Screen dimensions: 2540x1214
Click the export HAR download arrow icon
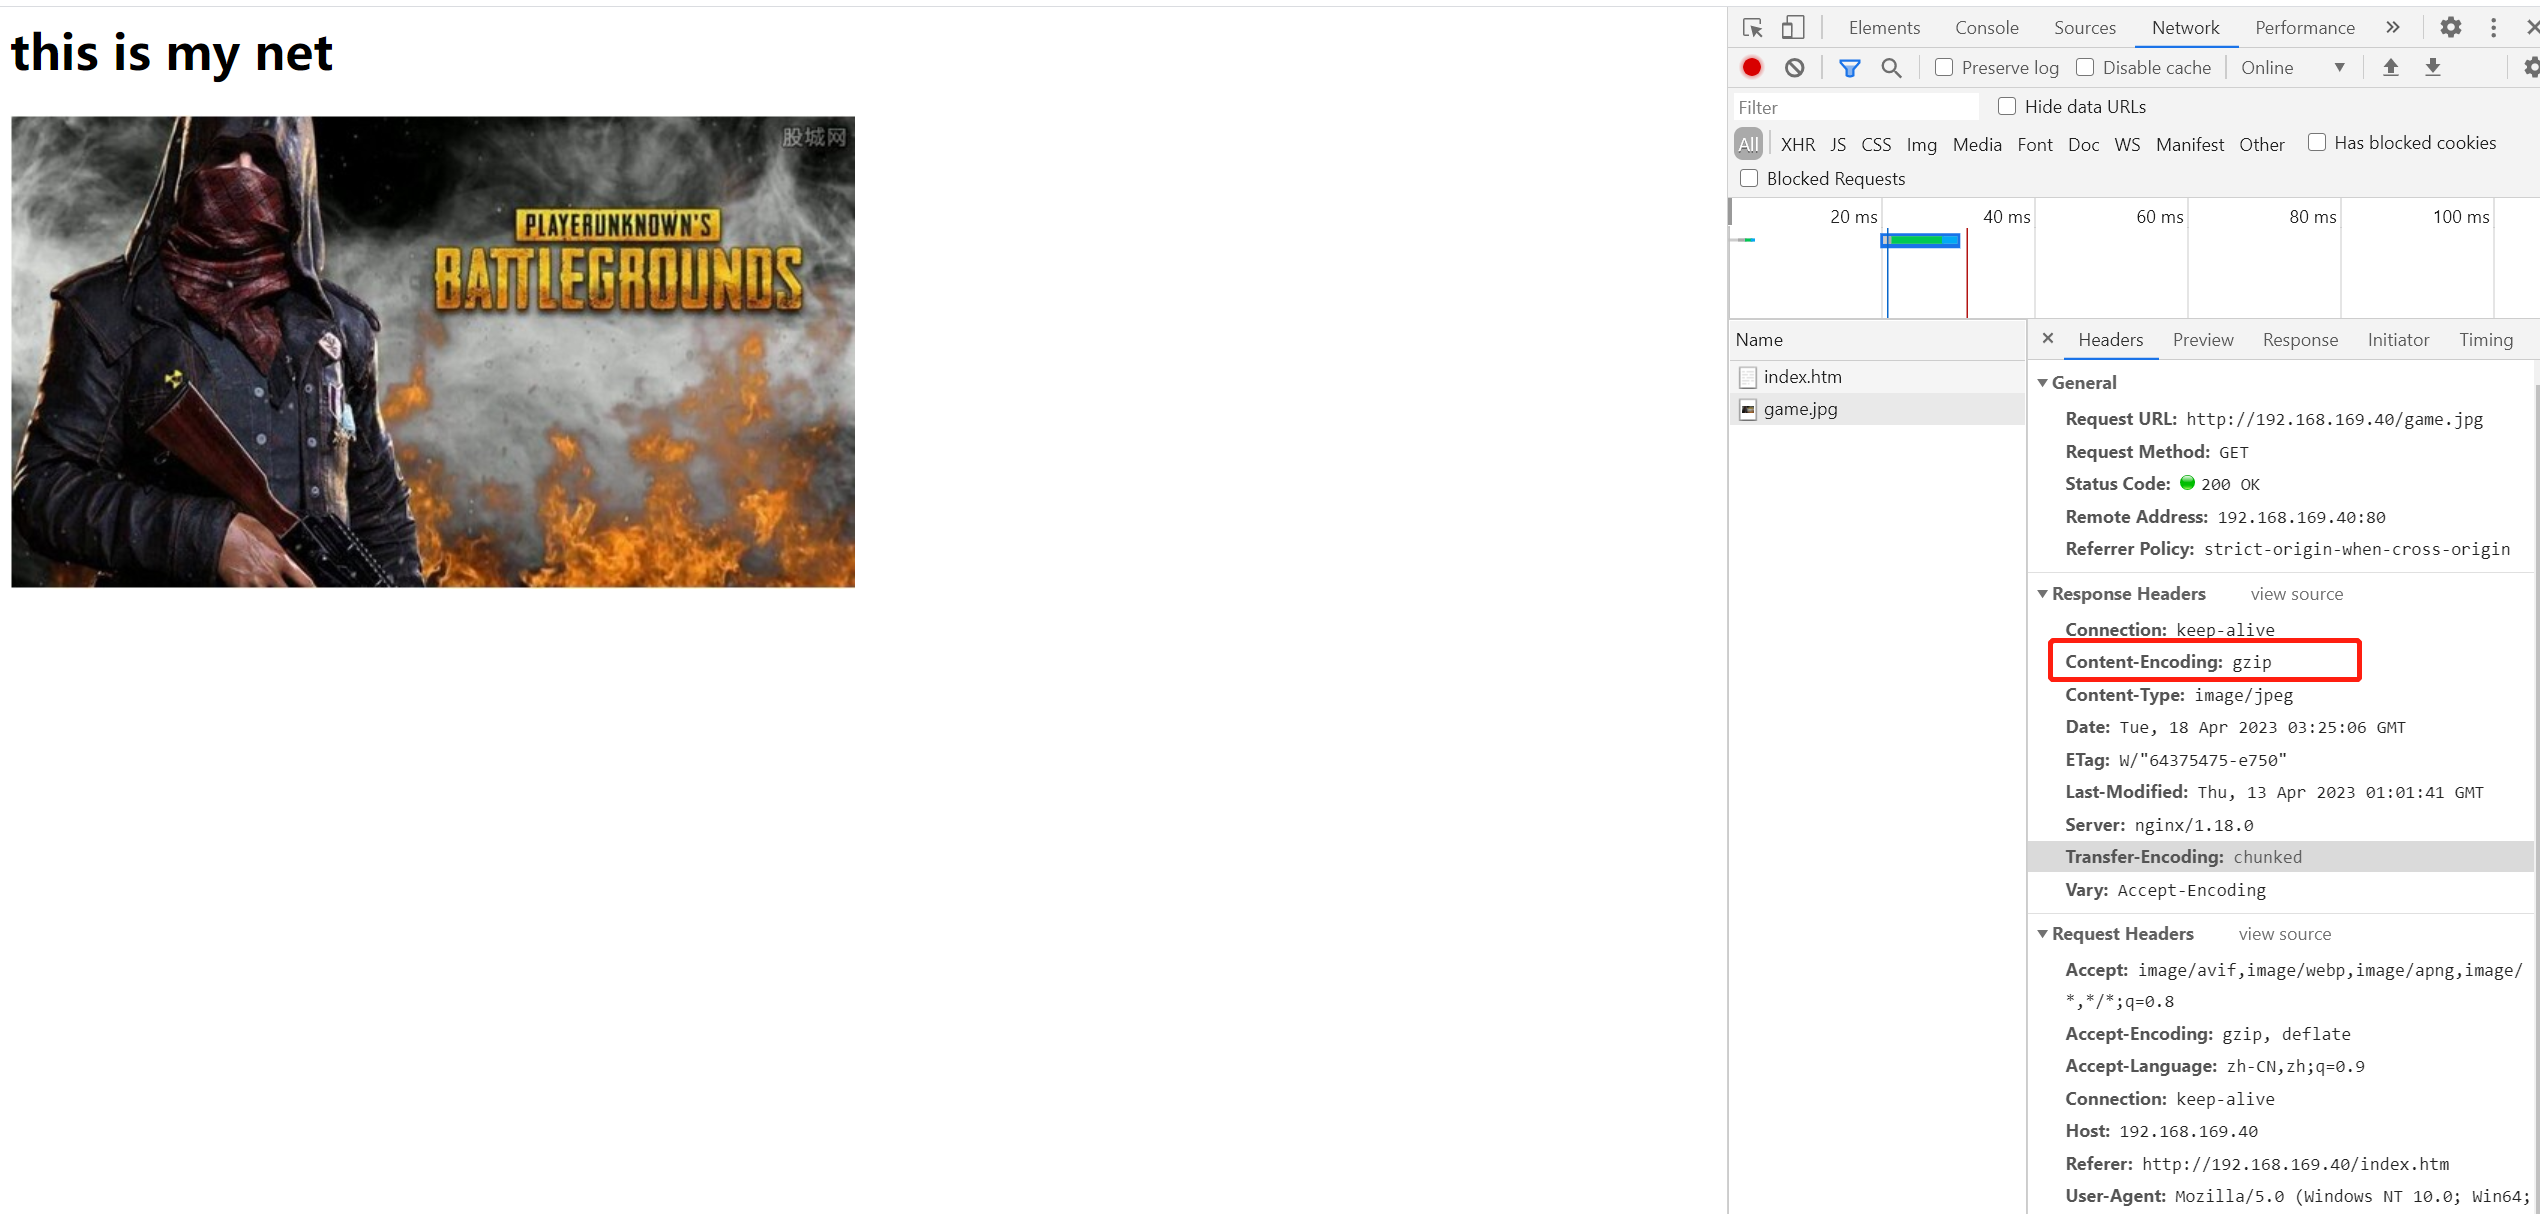pyautogui.click(x=2433, y=67)
